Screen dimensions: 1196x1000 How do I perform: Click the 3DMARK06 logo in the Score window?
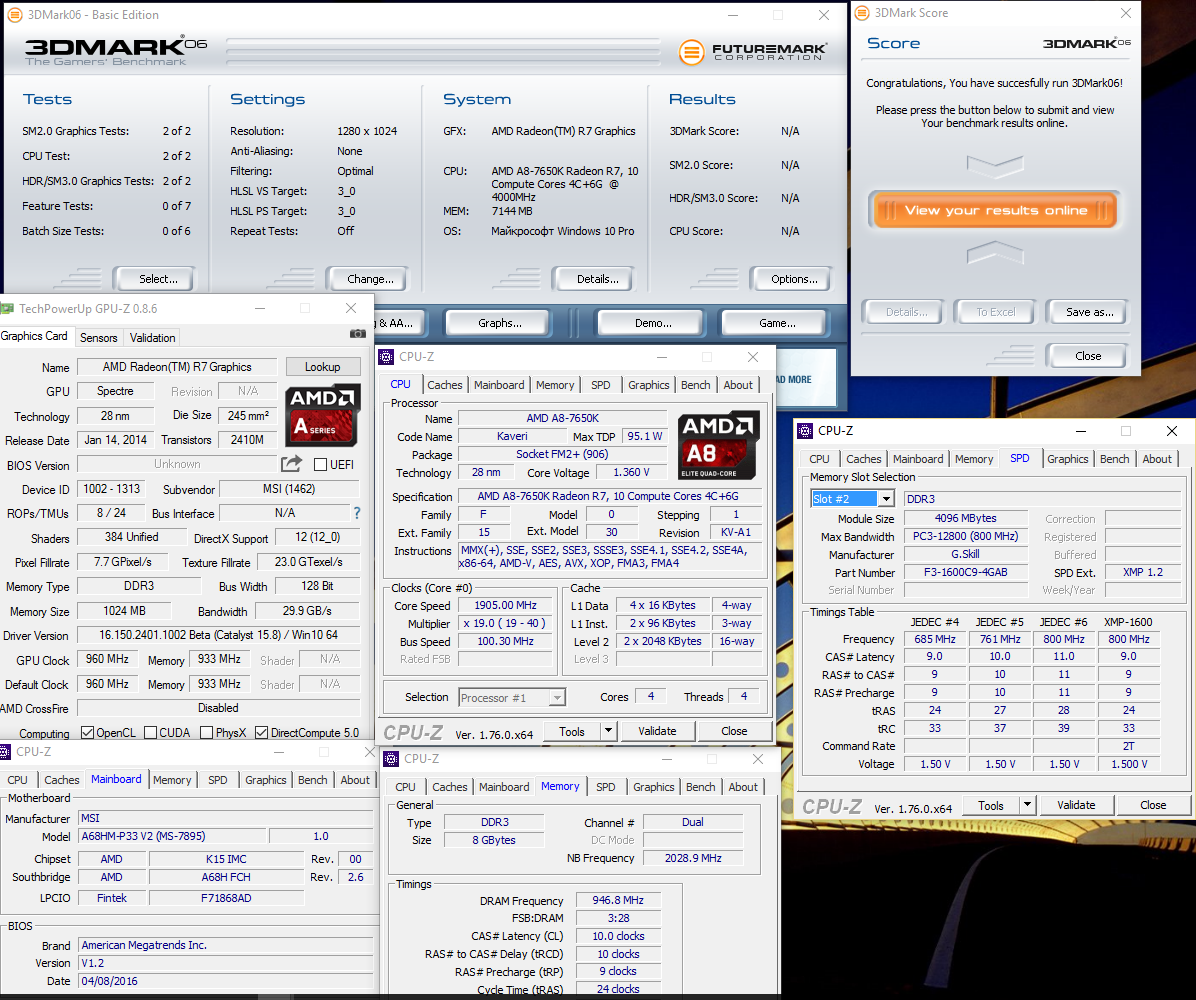1086,43
